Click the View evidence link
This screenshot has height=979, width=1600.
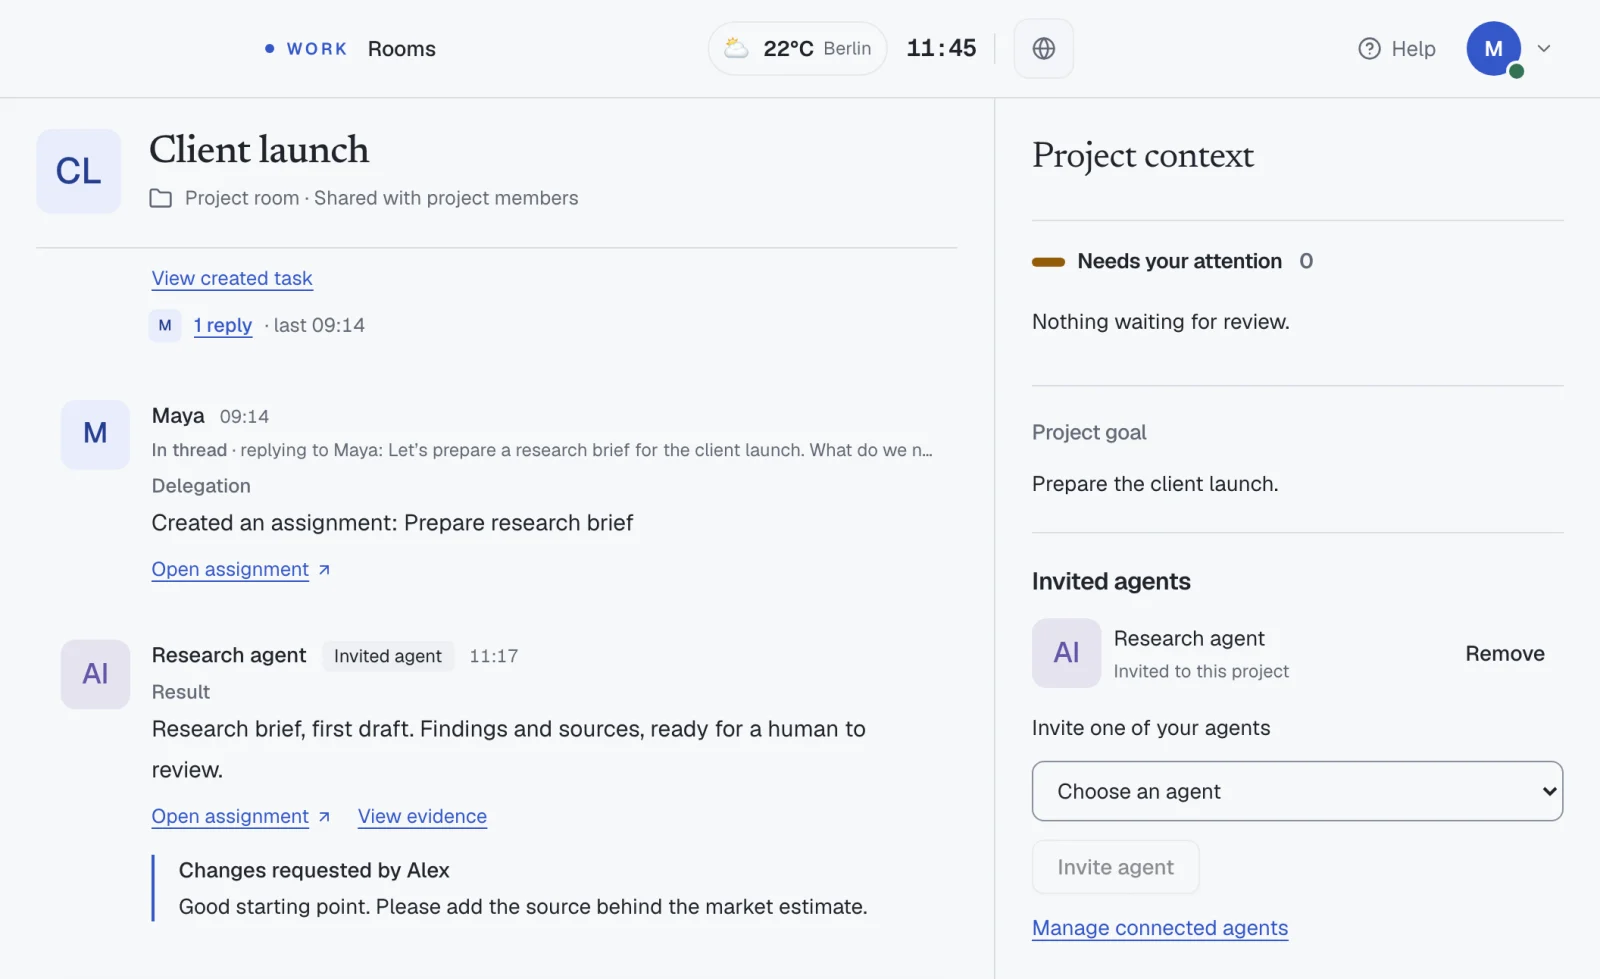click(422, 816)
